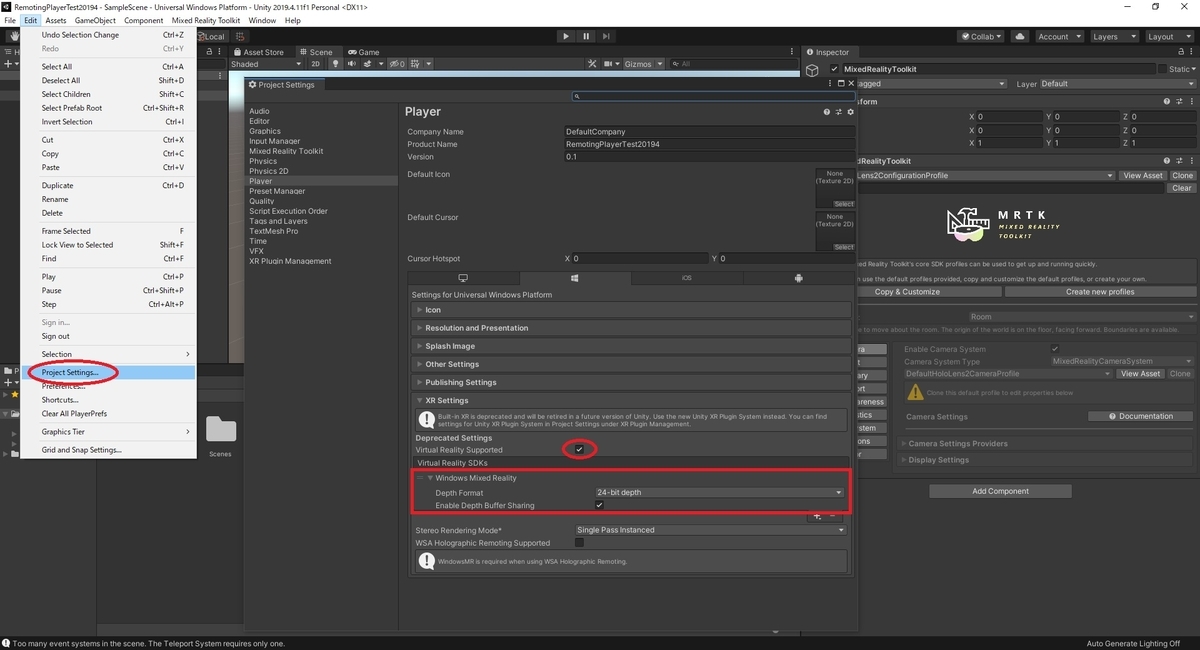Choose Clear All PlayerPrefs menu entry
The width and height of the screenshot is (1200, 650).
pos(108,414)
